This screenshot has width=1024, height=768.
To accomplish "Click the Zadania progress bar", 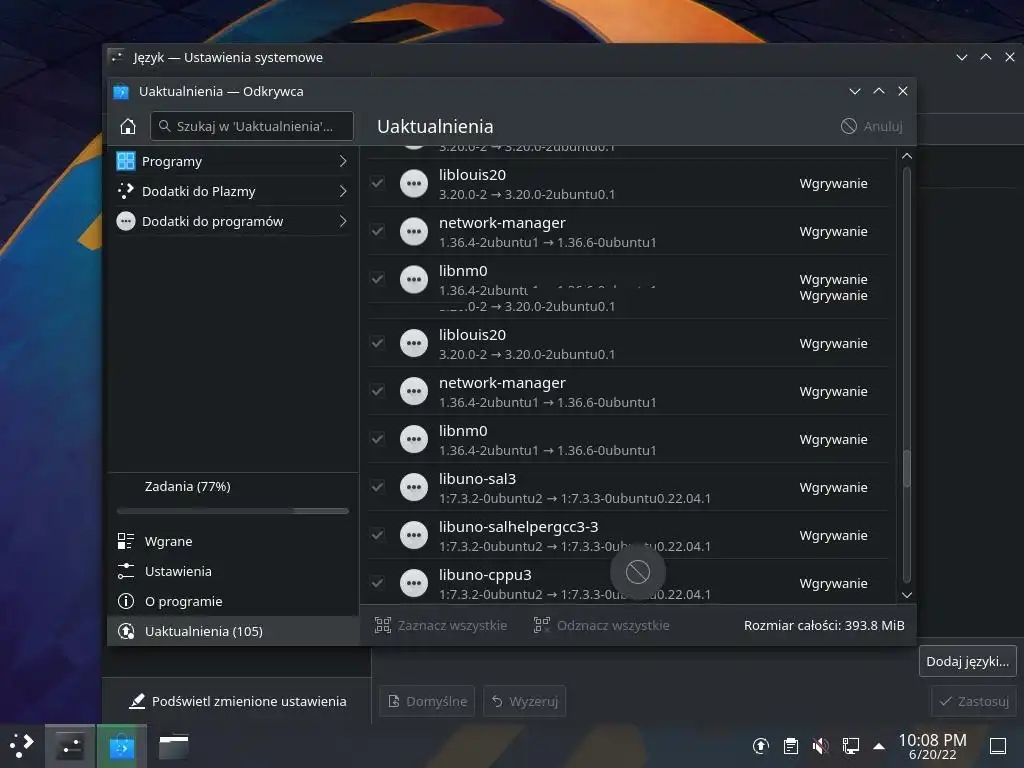I will coord(232,511).
